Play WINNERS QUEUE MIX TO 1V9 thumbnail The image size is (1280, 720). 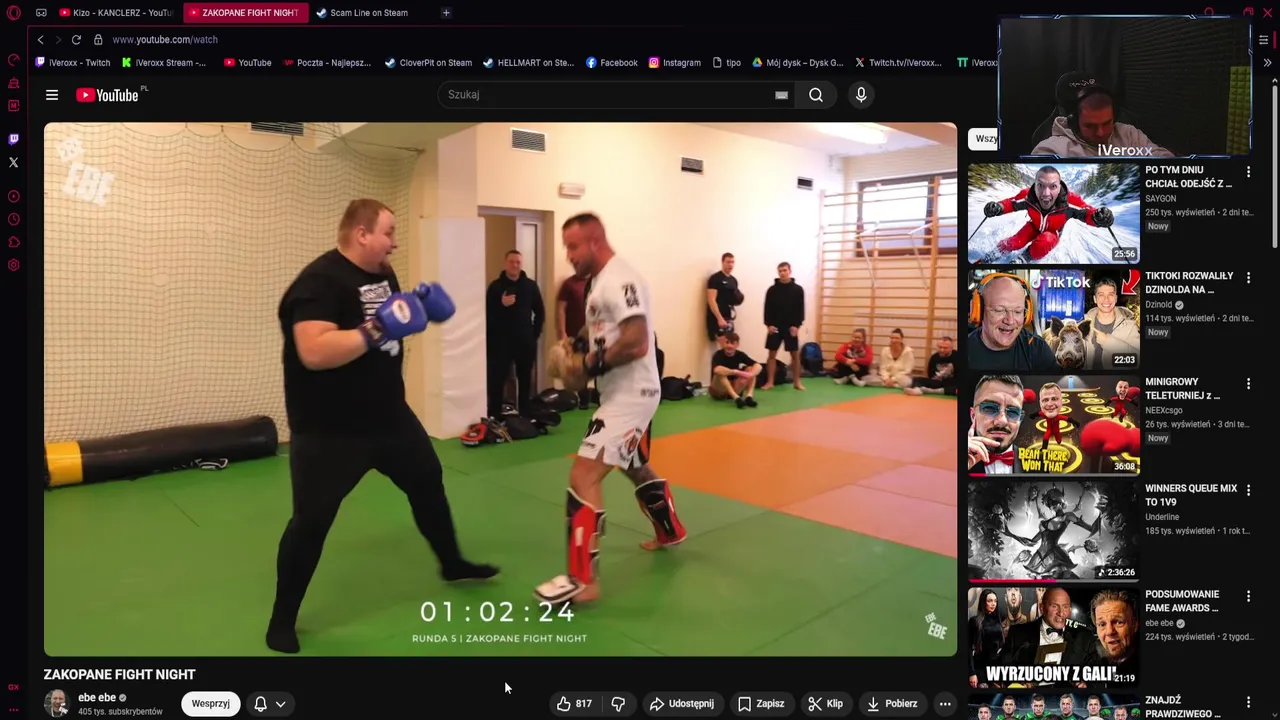pyautogui.click(x=1053, y=531)
